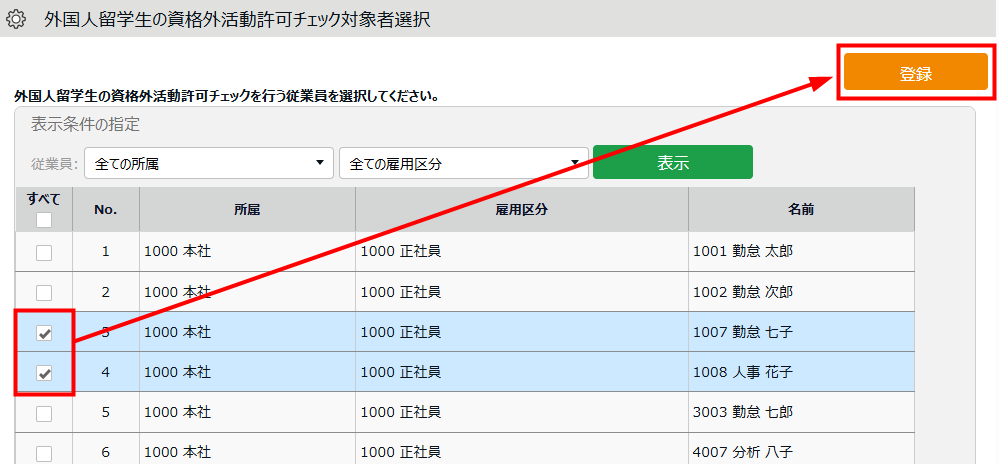Check the box for 1001 勤怠 太郎
999x464 pixels.
point(44,252)
